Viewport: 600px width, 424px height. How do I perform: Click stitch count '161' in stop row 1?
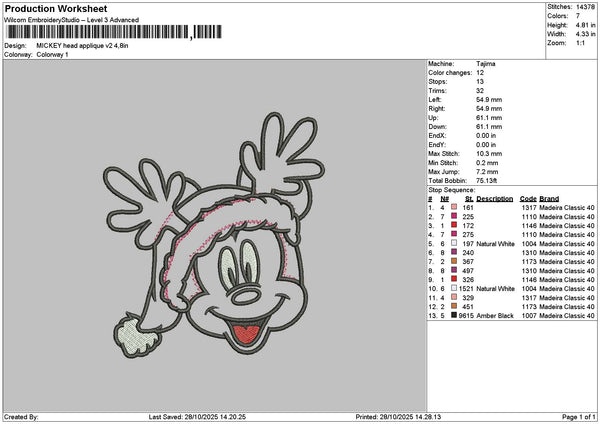click(x=468, y=208)
